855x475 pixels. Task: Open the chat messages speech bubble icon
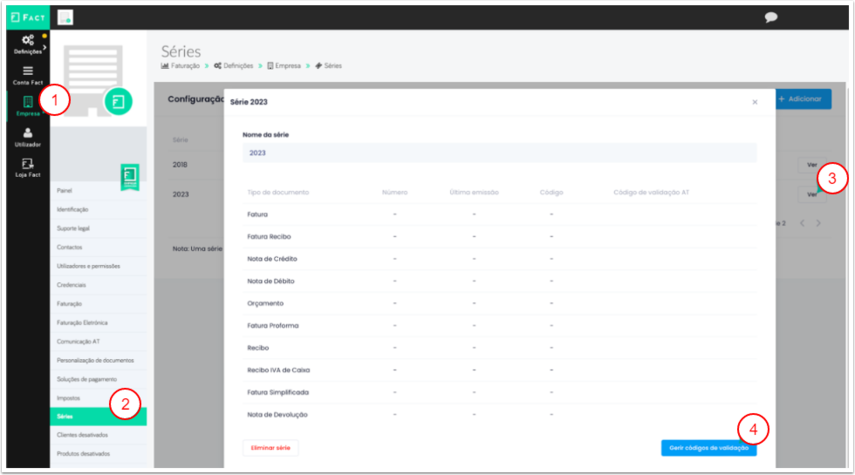pos(771,17)
